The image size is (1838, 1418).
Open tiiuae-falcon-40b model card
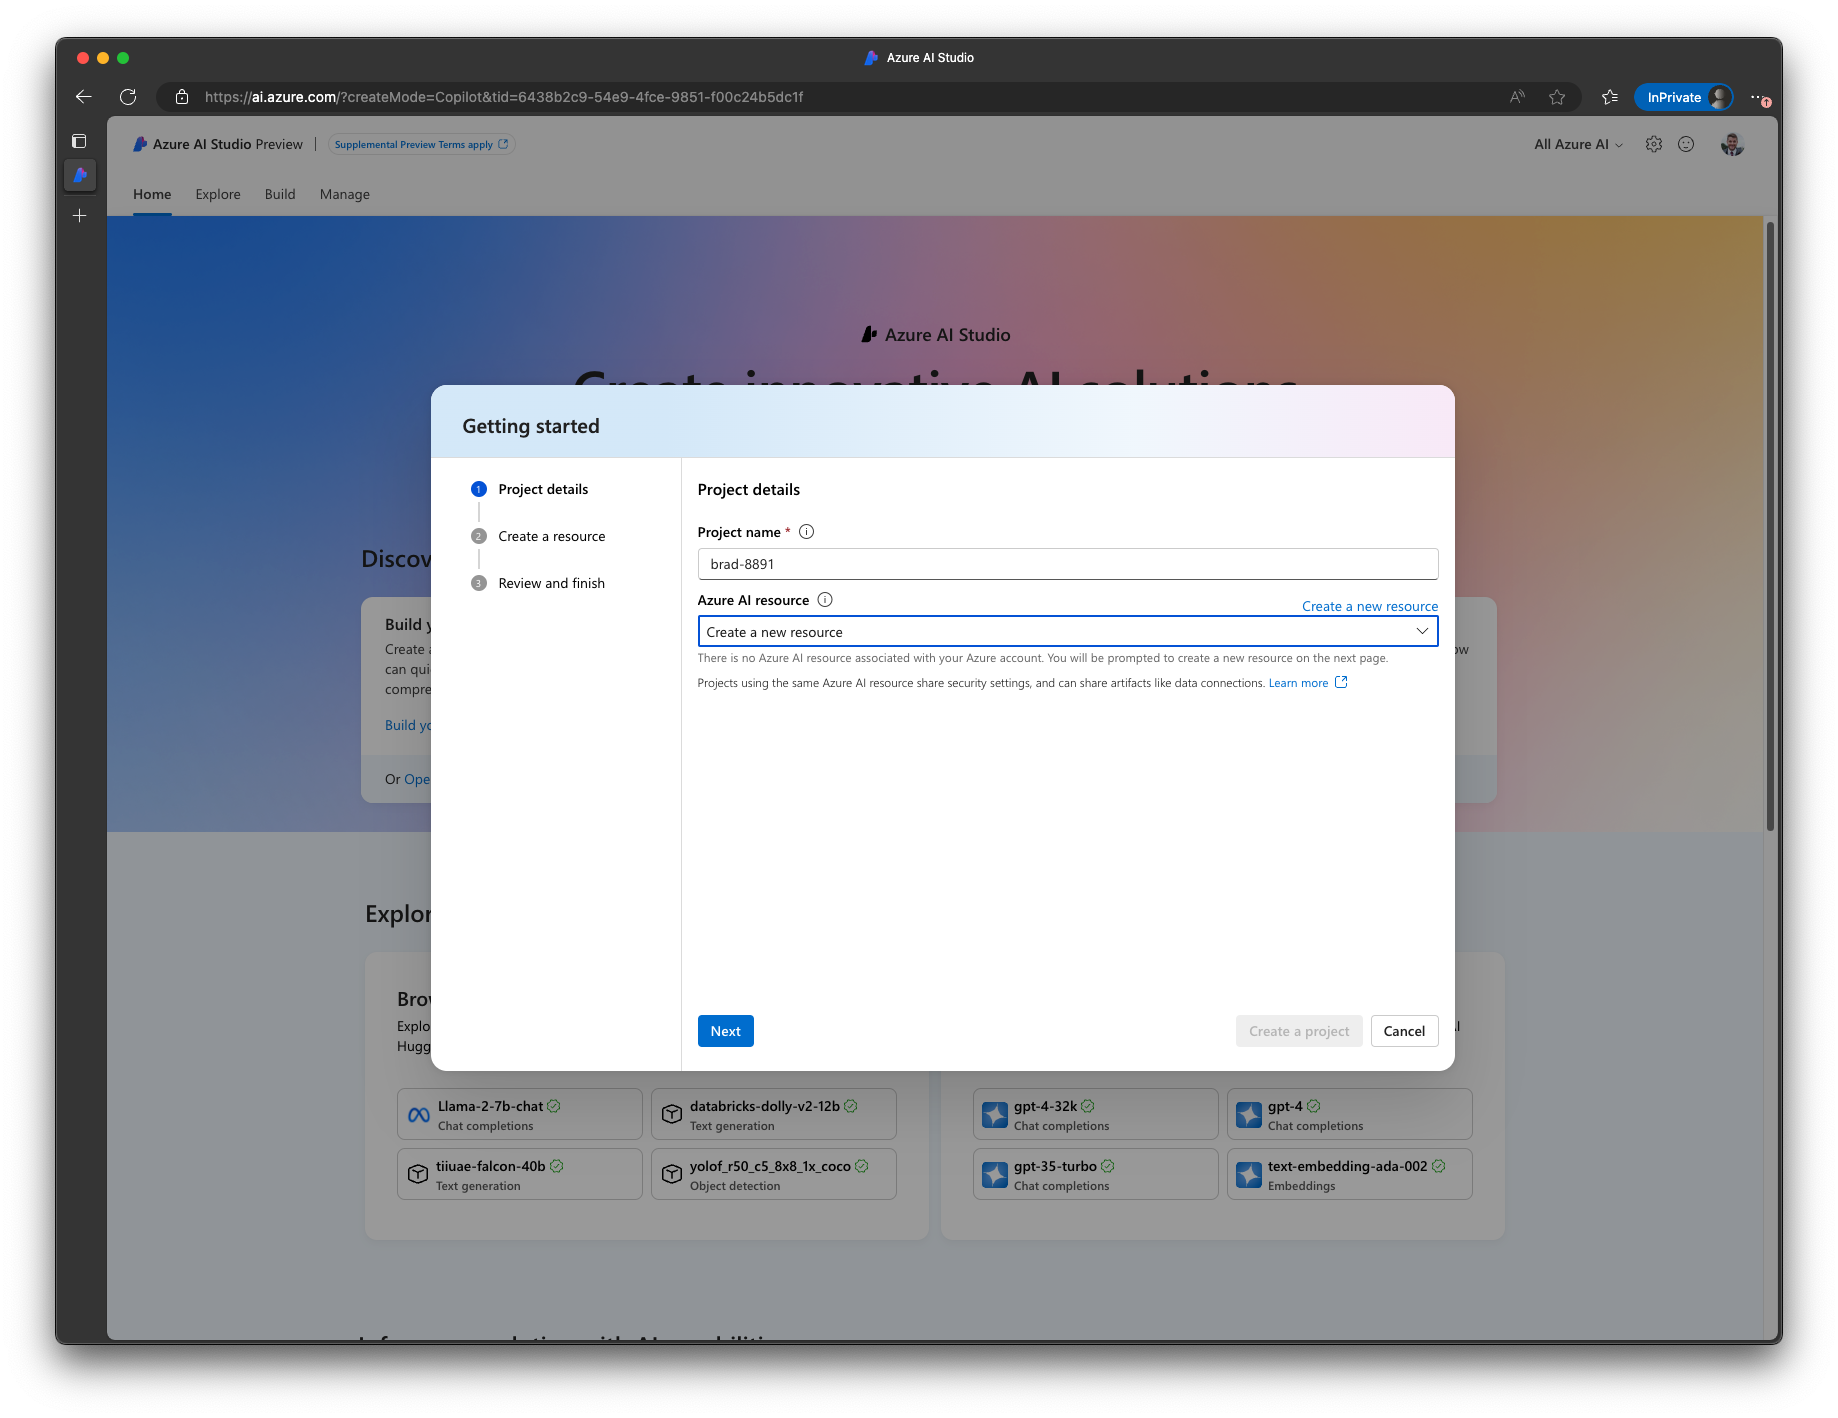point(520,1174)
